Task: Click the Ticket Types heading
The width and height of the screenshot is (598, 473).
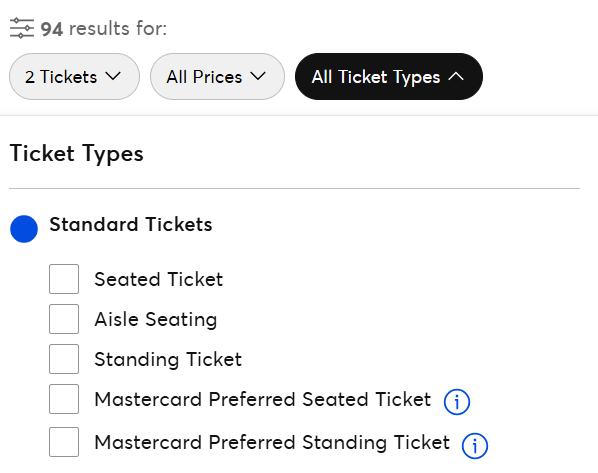Action: [x=77, y=154]
